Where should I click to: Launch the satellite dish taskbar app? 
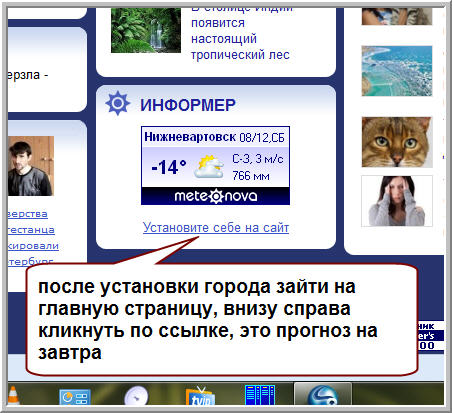pyautogui.click(x=136, y=396)
